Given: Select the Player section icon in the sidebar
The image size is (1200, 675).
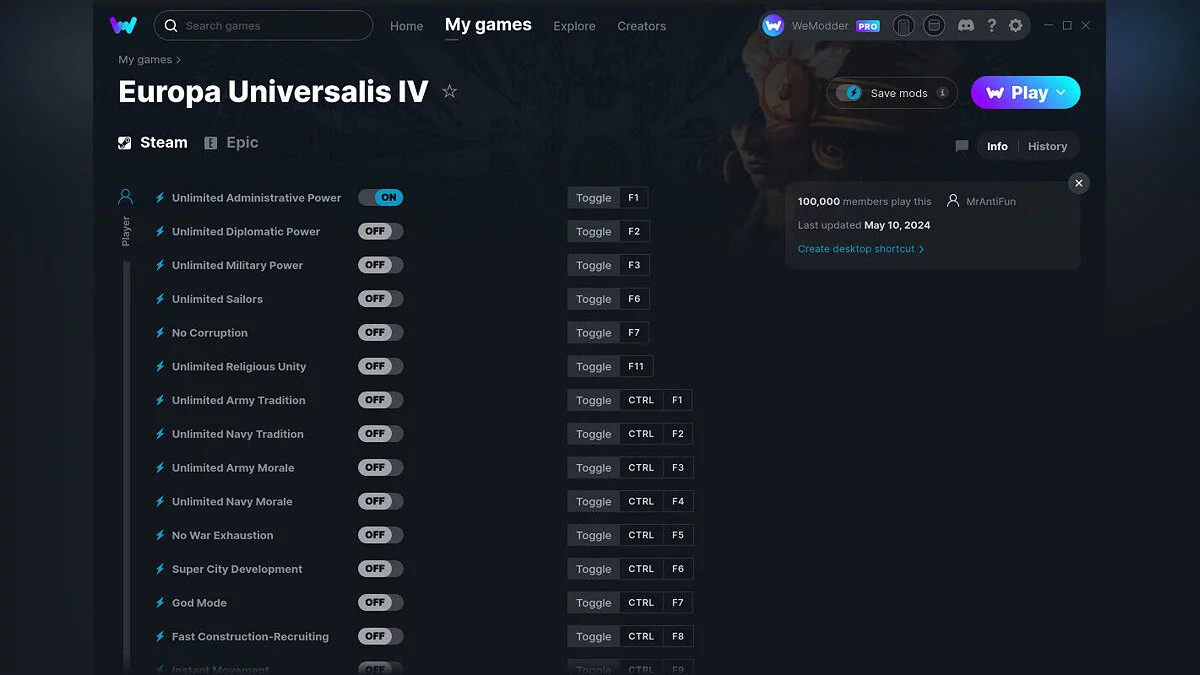Looking at the screenshot, I should (124, 196).
